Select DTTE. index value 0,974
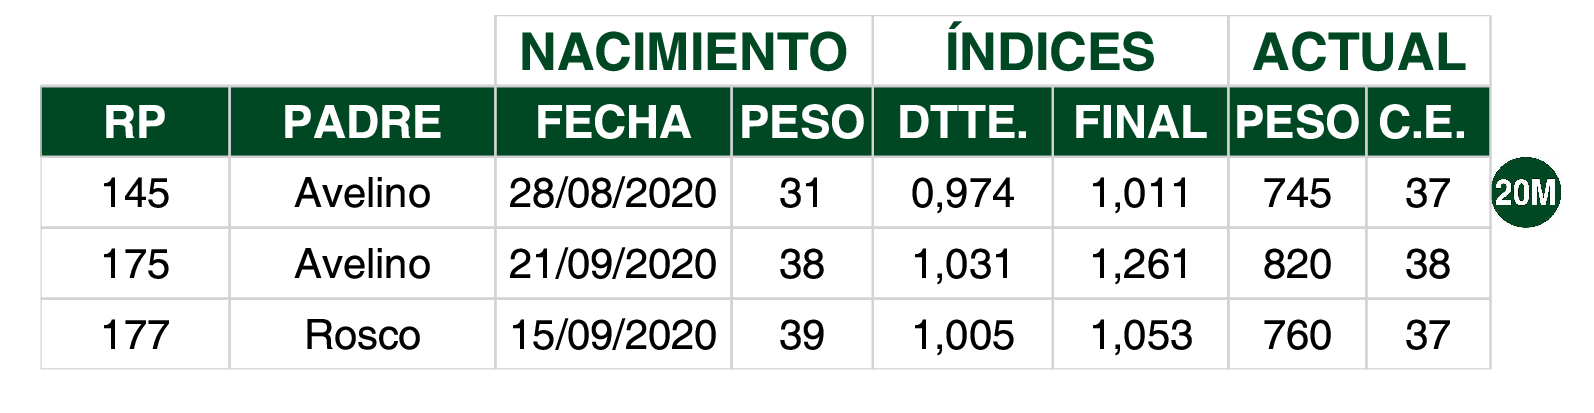The height and width of the screenshot is (413, 1594). [962, 192]
